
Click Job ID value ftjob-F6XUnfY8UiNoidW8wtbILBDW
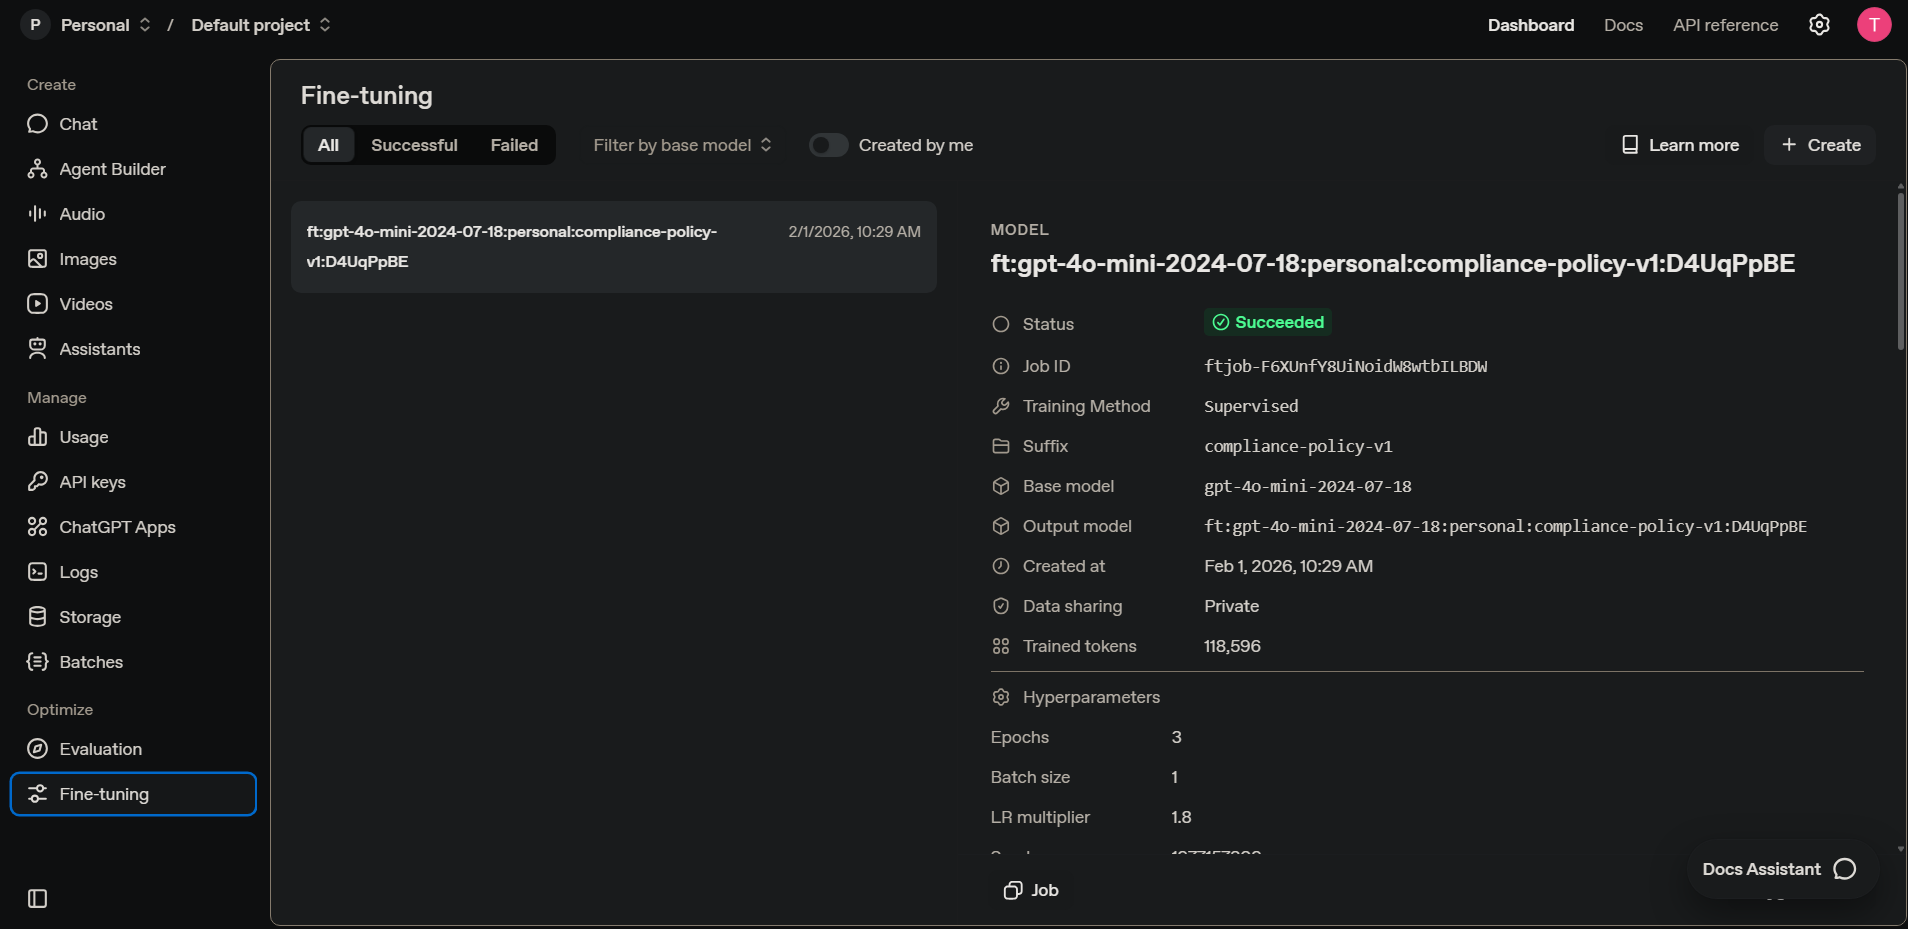[1345, 366]
